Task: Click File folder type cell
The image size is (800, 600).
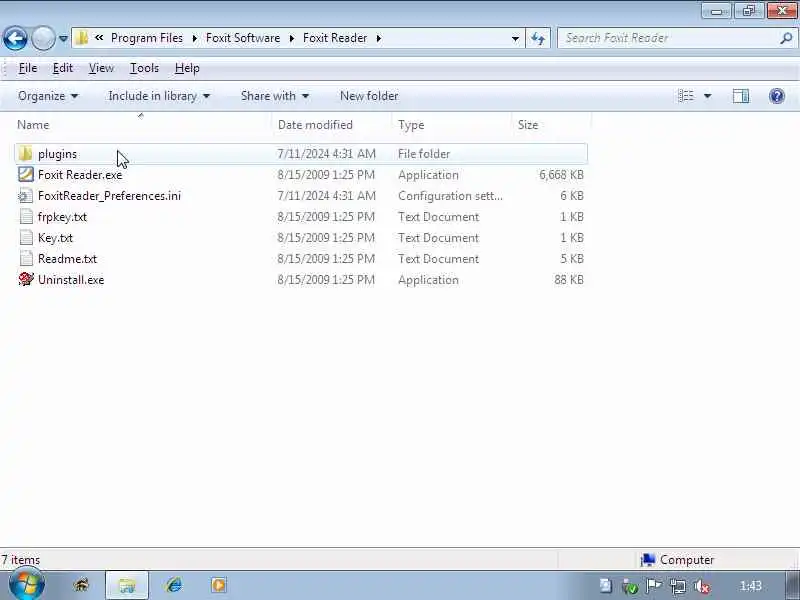Action: (x=424, y=154)
